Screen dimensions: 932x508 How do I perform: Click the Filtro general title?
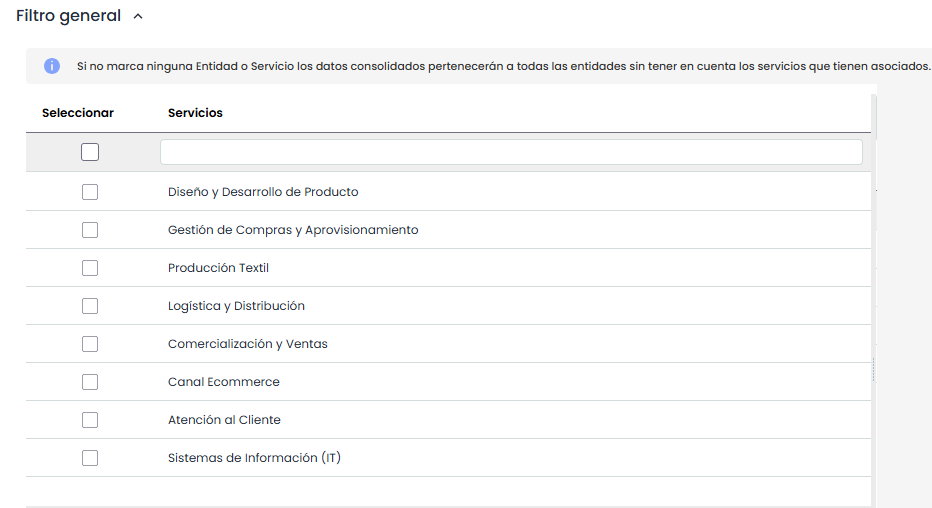click(68, 16)
